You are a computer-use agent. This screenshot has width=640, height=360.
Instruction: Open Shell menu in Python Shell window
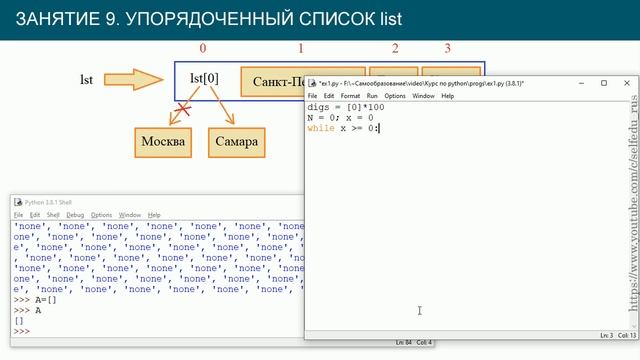tap(53, 215)
